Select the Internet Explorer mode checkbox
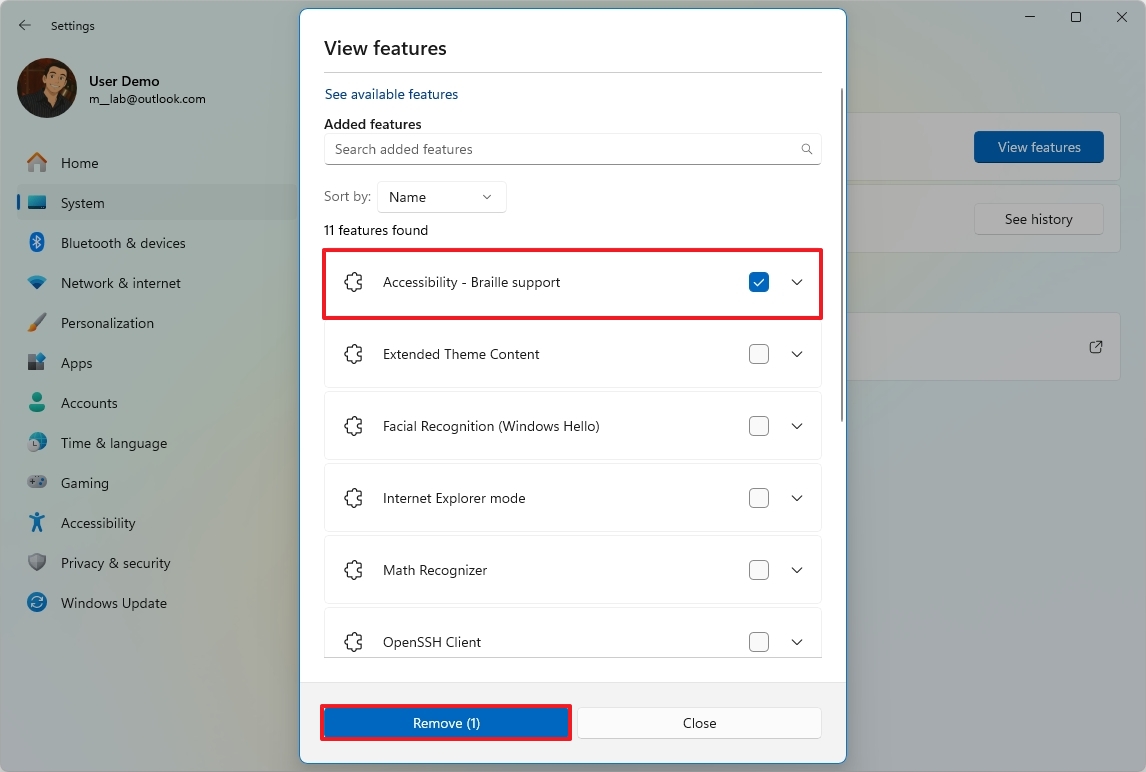 (x=759, y=498)
